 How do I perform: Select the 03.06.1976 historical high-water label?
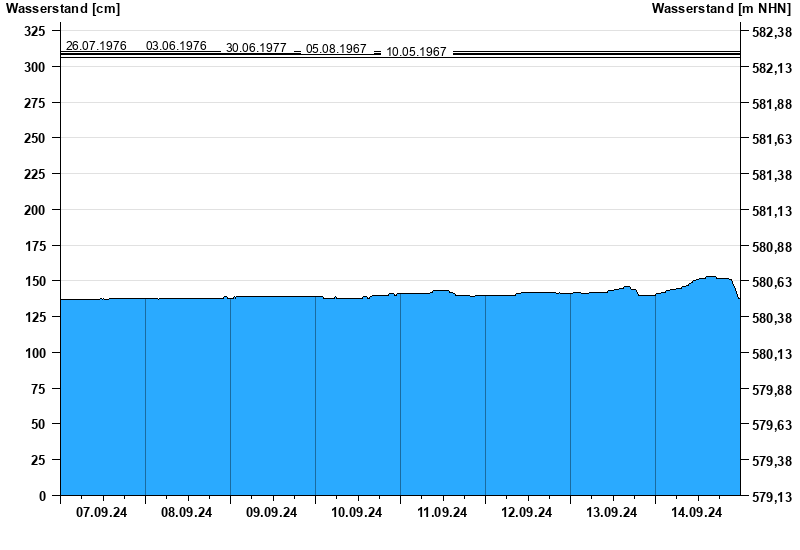coord(176,46)
